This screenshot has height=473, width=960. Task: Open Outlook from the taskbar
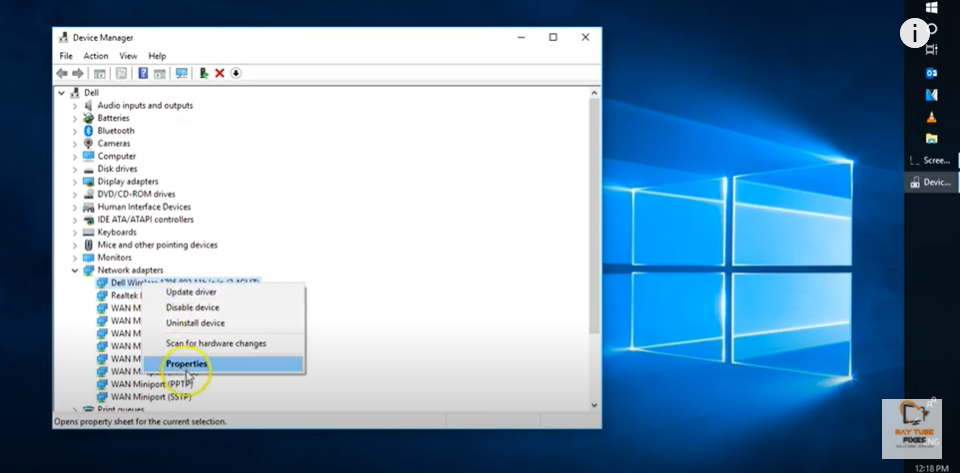coord(931,73)
